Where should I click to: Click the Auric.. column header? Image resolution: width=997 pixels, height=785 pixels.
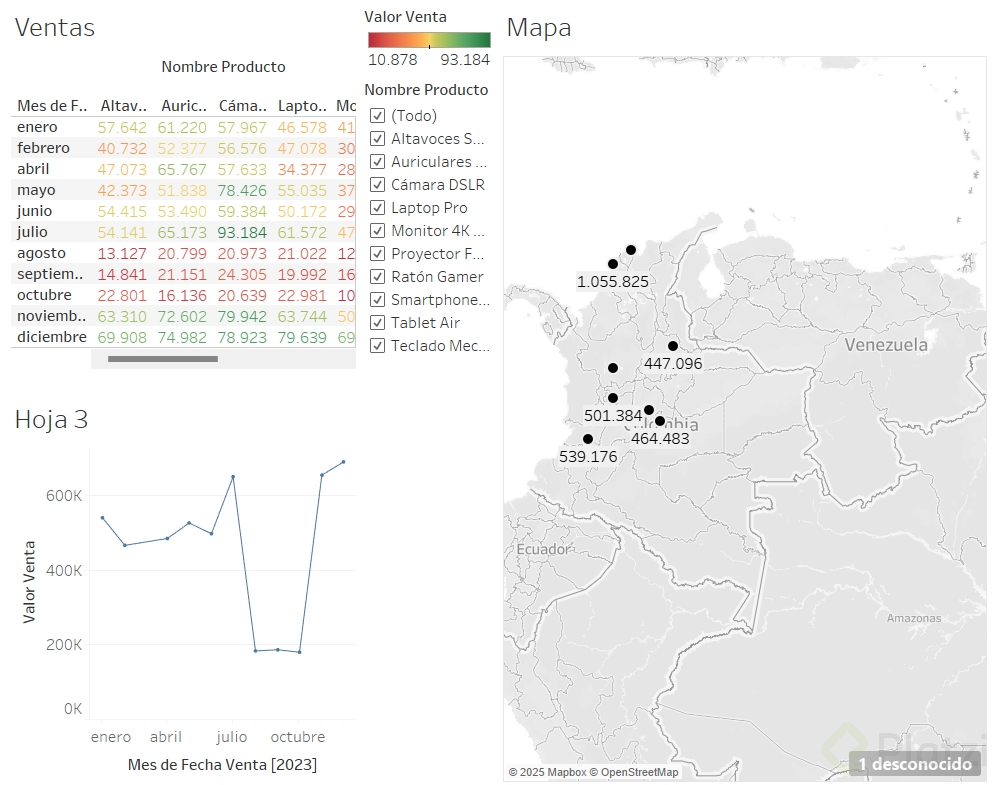[x=184, y=106]
